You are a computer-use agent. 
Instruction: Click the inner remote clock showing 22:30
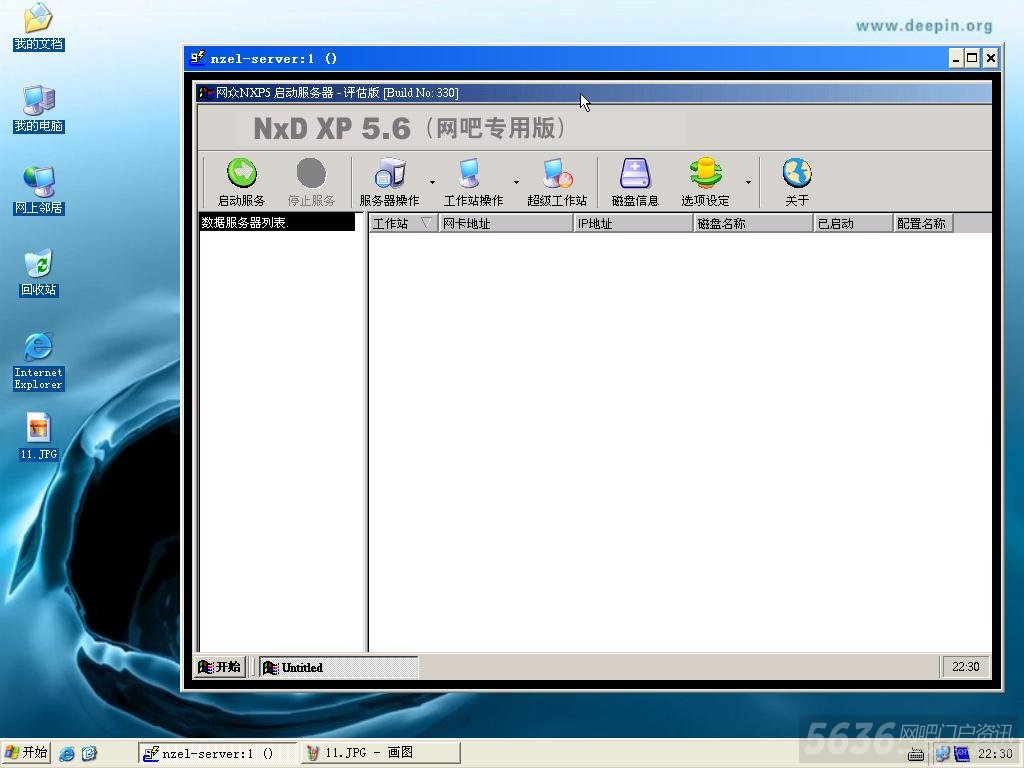pyautogui.click(x=965, y=667)
